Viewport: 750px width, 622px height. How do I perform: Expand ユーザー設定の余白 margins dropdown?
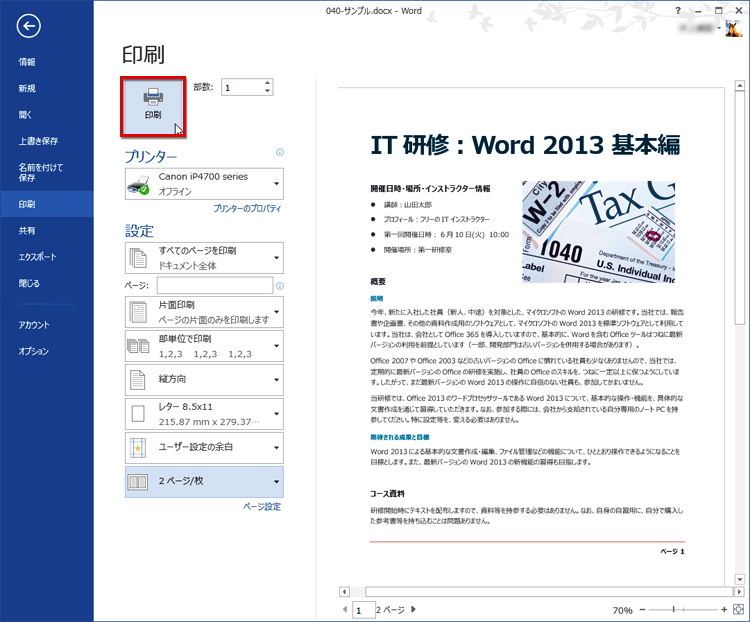pyautogui.click(x=204, y=448)
